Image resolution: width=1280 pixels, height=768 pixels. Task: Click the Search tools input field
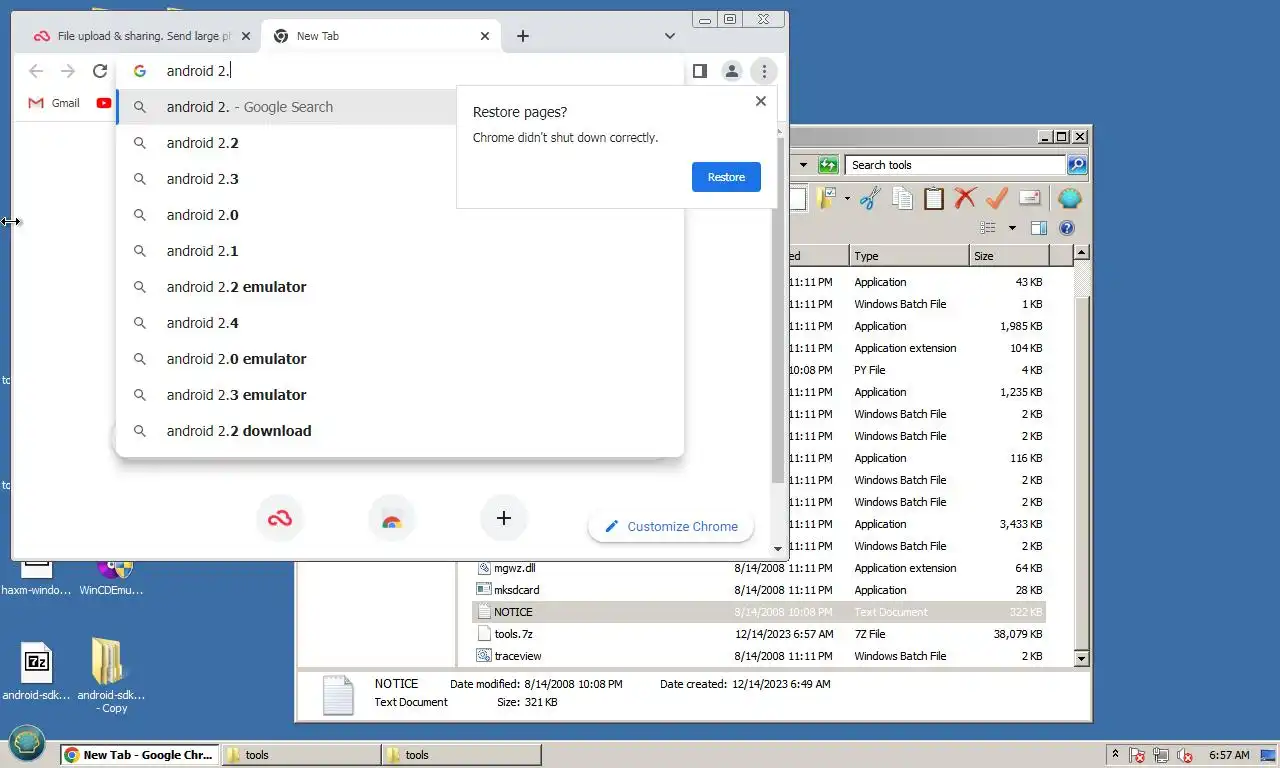pos(955,165)
